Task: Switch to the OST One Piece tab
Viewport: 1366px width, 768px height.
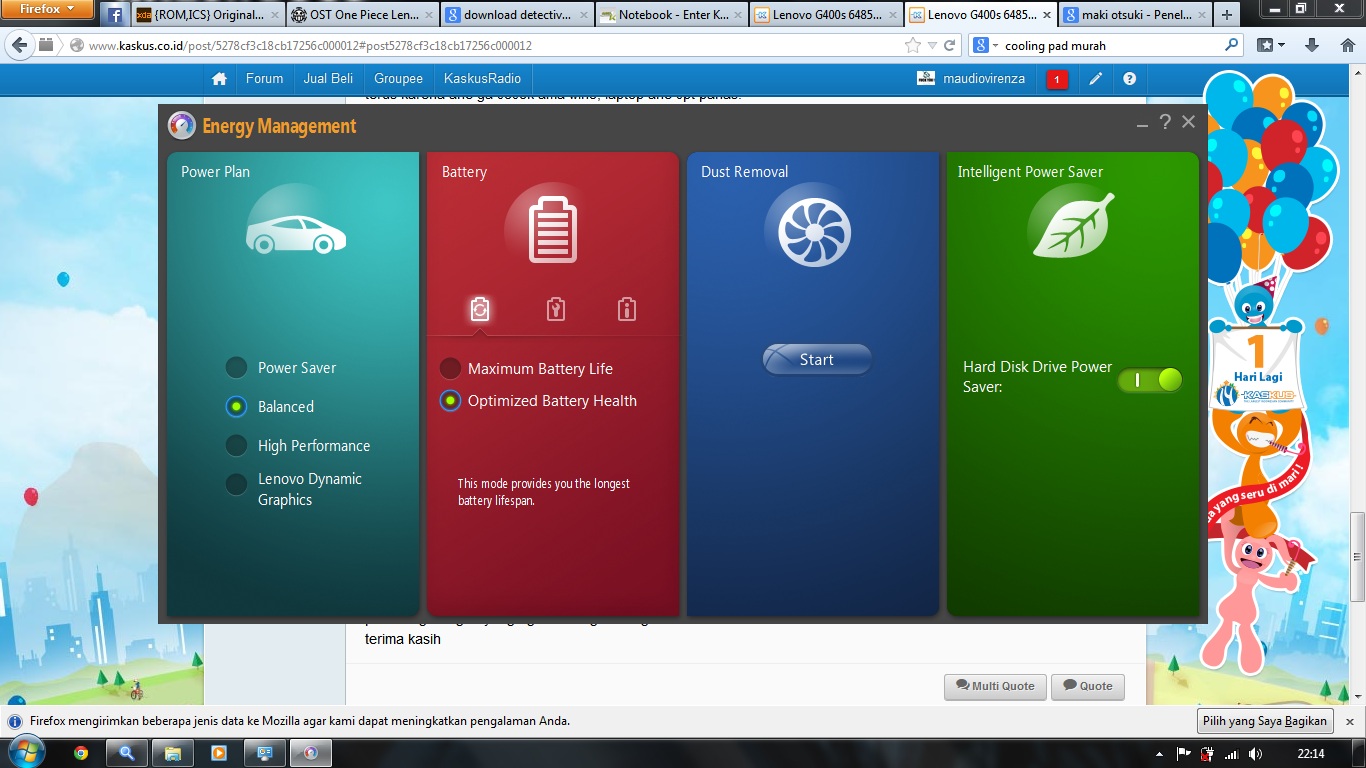Action: 362,15
